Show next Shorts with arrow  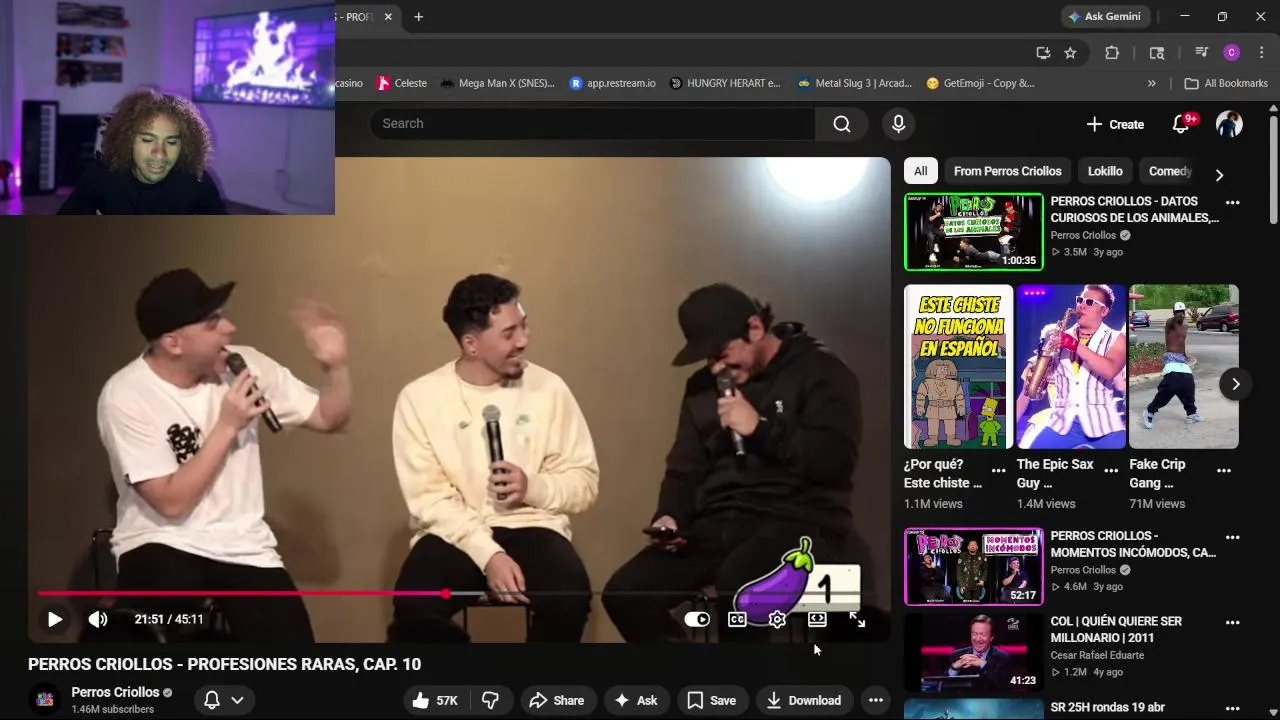tap(1236, 384)
